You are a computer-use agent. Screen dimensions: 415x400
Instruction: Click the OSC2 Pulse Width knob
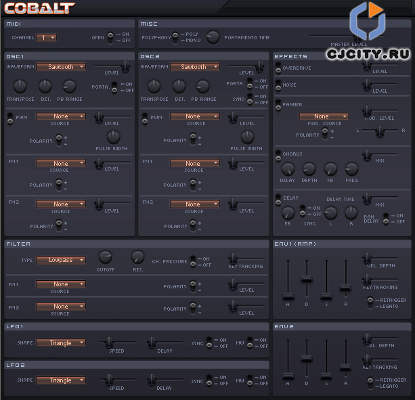(247, 137)
